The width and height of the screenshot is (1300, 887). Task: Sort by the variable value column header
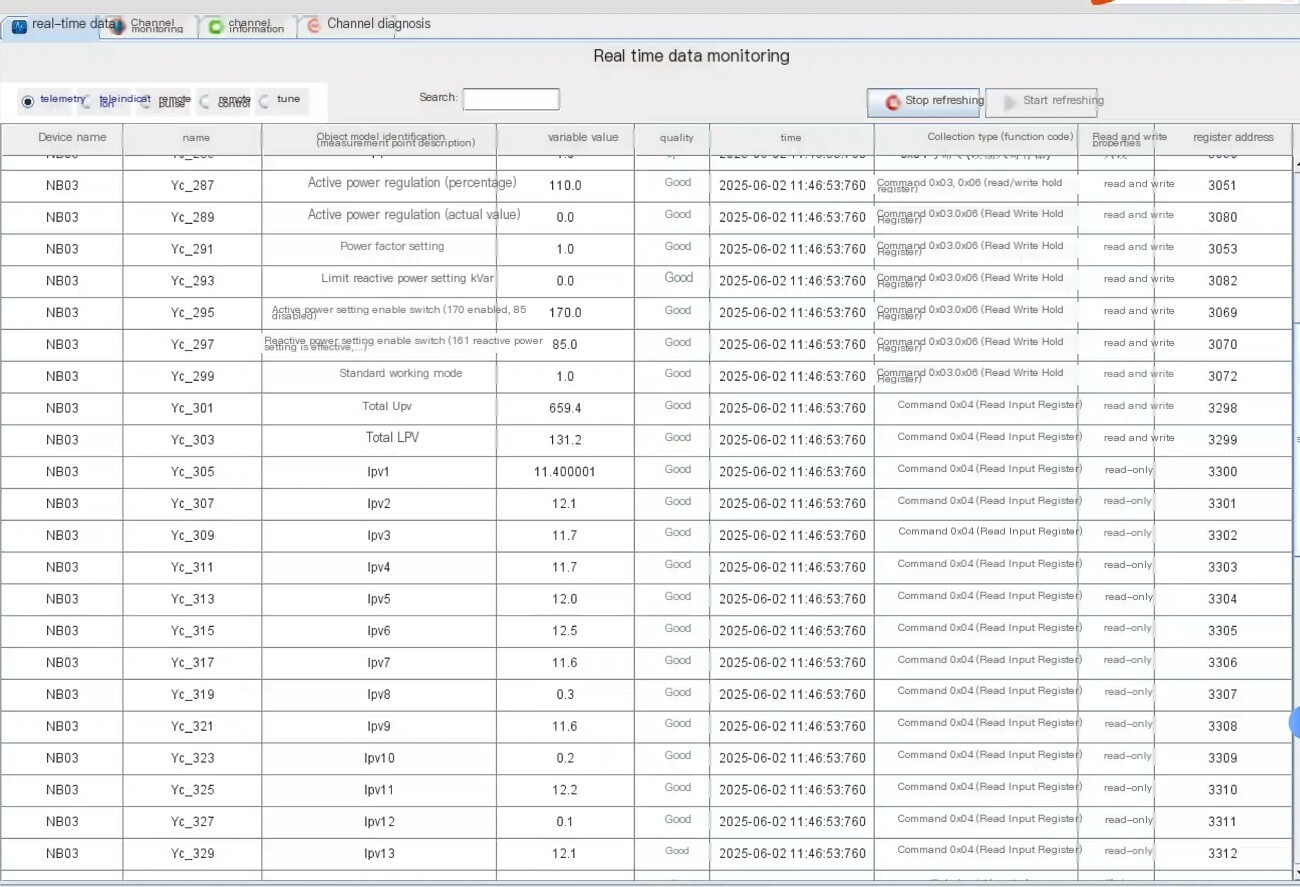click(583, 138)
